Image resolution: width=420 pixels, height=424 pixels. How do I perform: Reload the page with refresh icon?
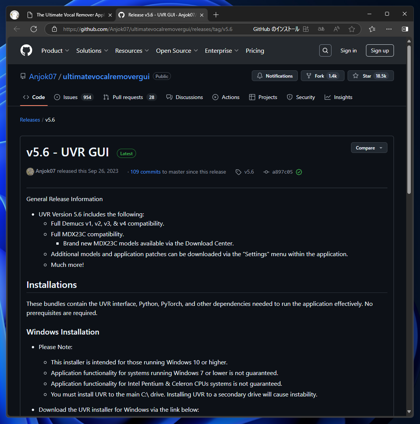(34, 29)
